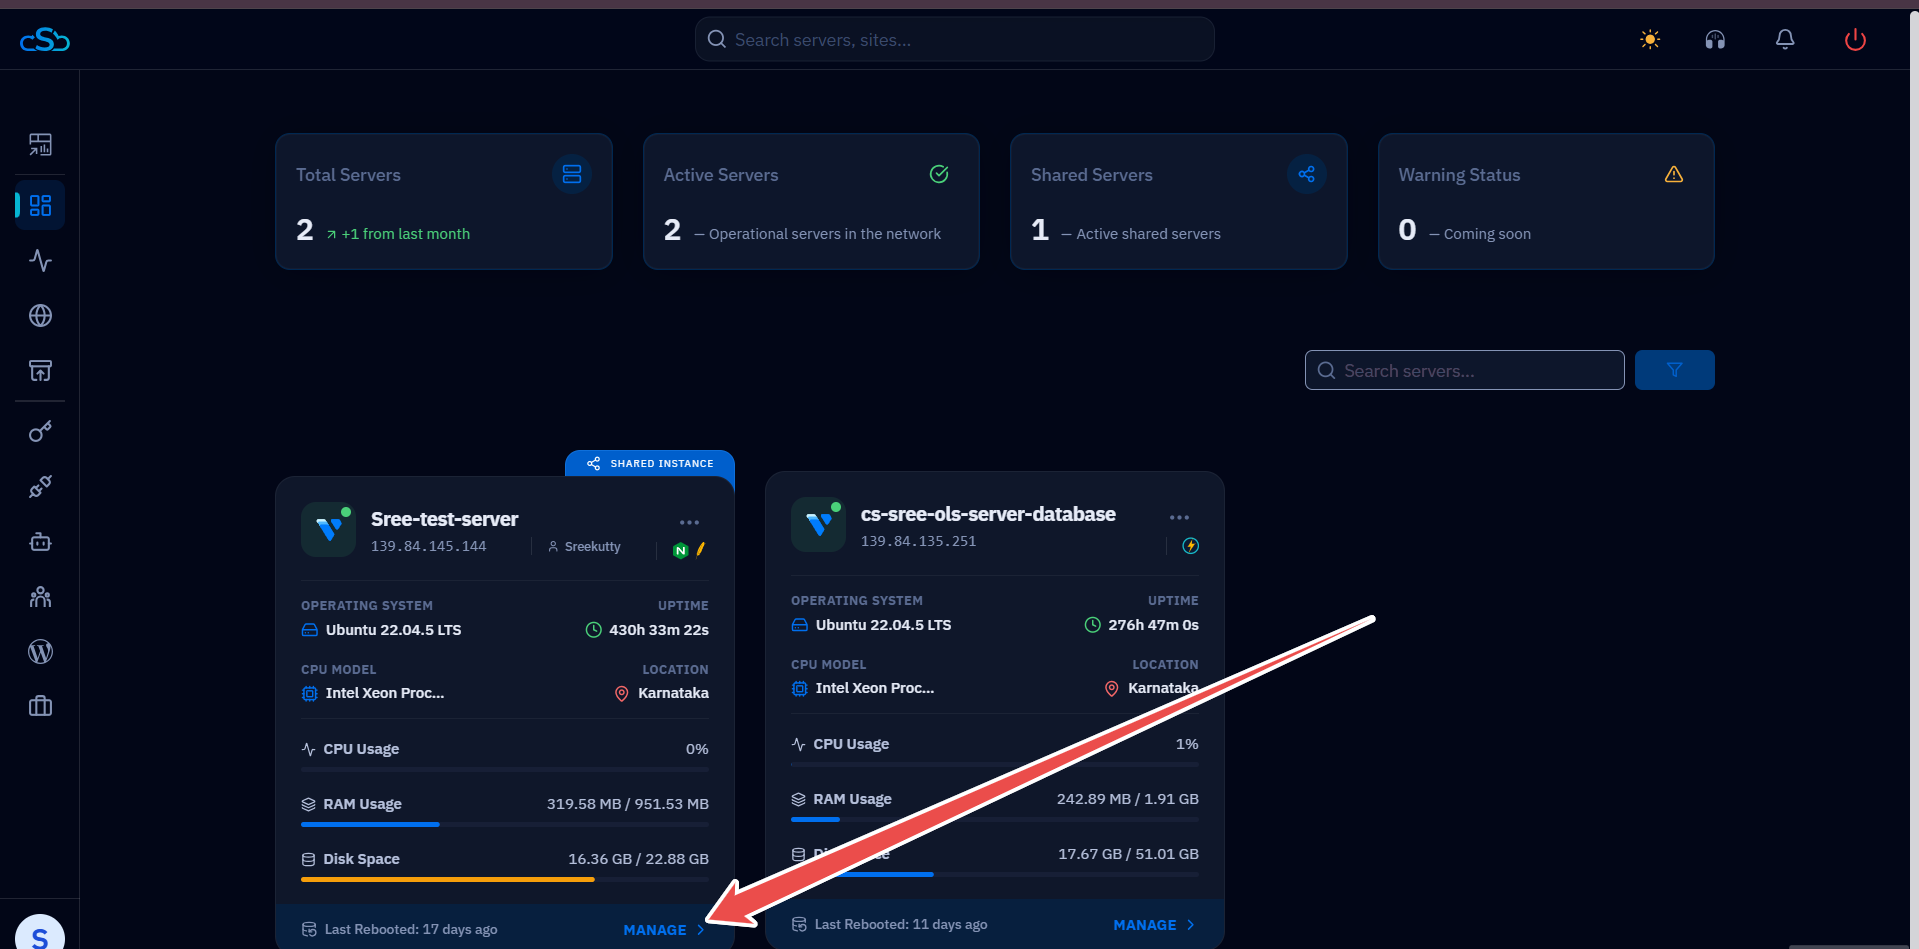Click Karnataka location on Sree-test-server
This screenshot has width=1919, height=949.
click(673, 693)
